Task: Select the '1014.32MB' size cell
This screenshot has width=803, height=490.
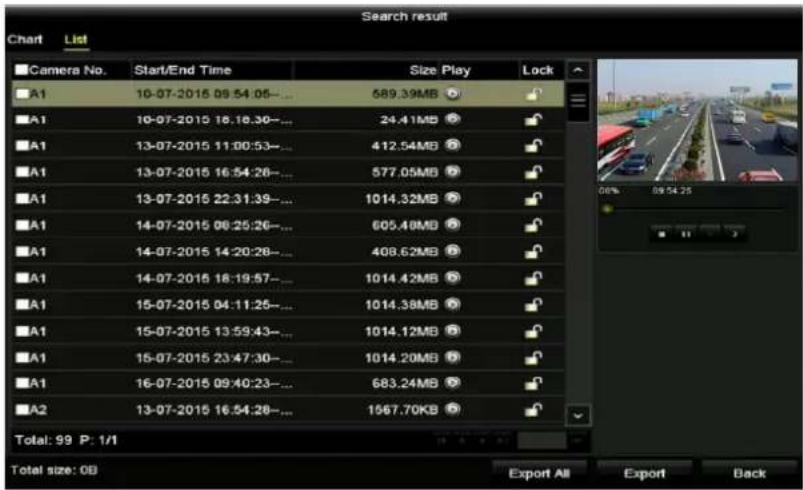Action: click(402, 199)
